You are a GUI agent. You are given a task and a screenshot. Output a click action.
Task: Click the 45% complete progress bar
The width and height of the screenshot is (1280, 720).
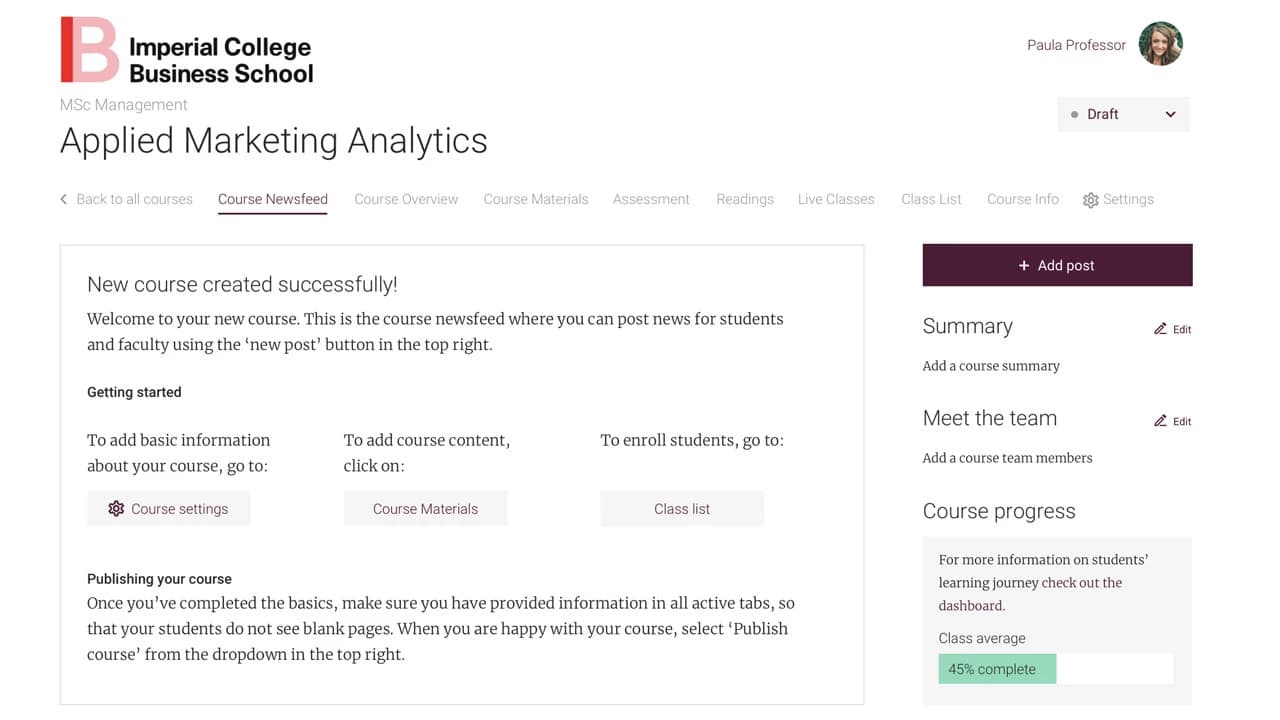point(1056,669)
